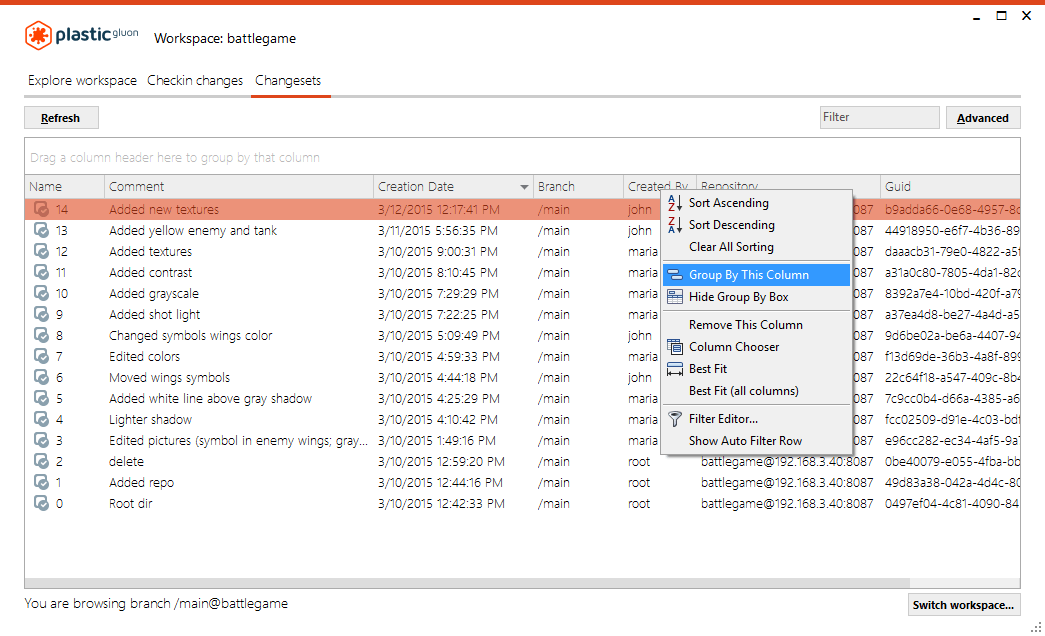Click the changeset icon for row 2
This screenshot has height=636, width=1045.
pos(41,461)
